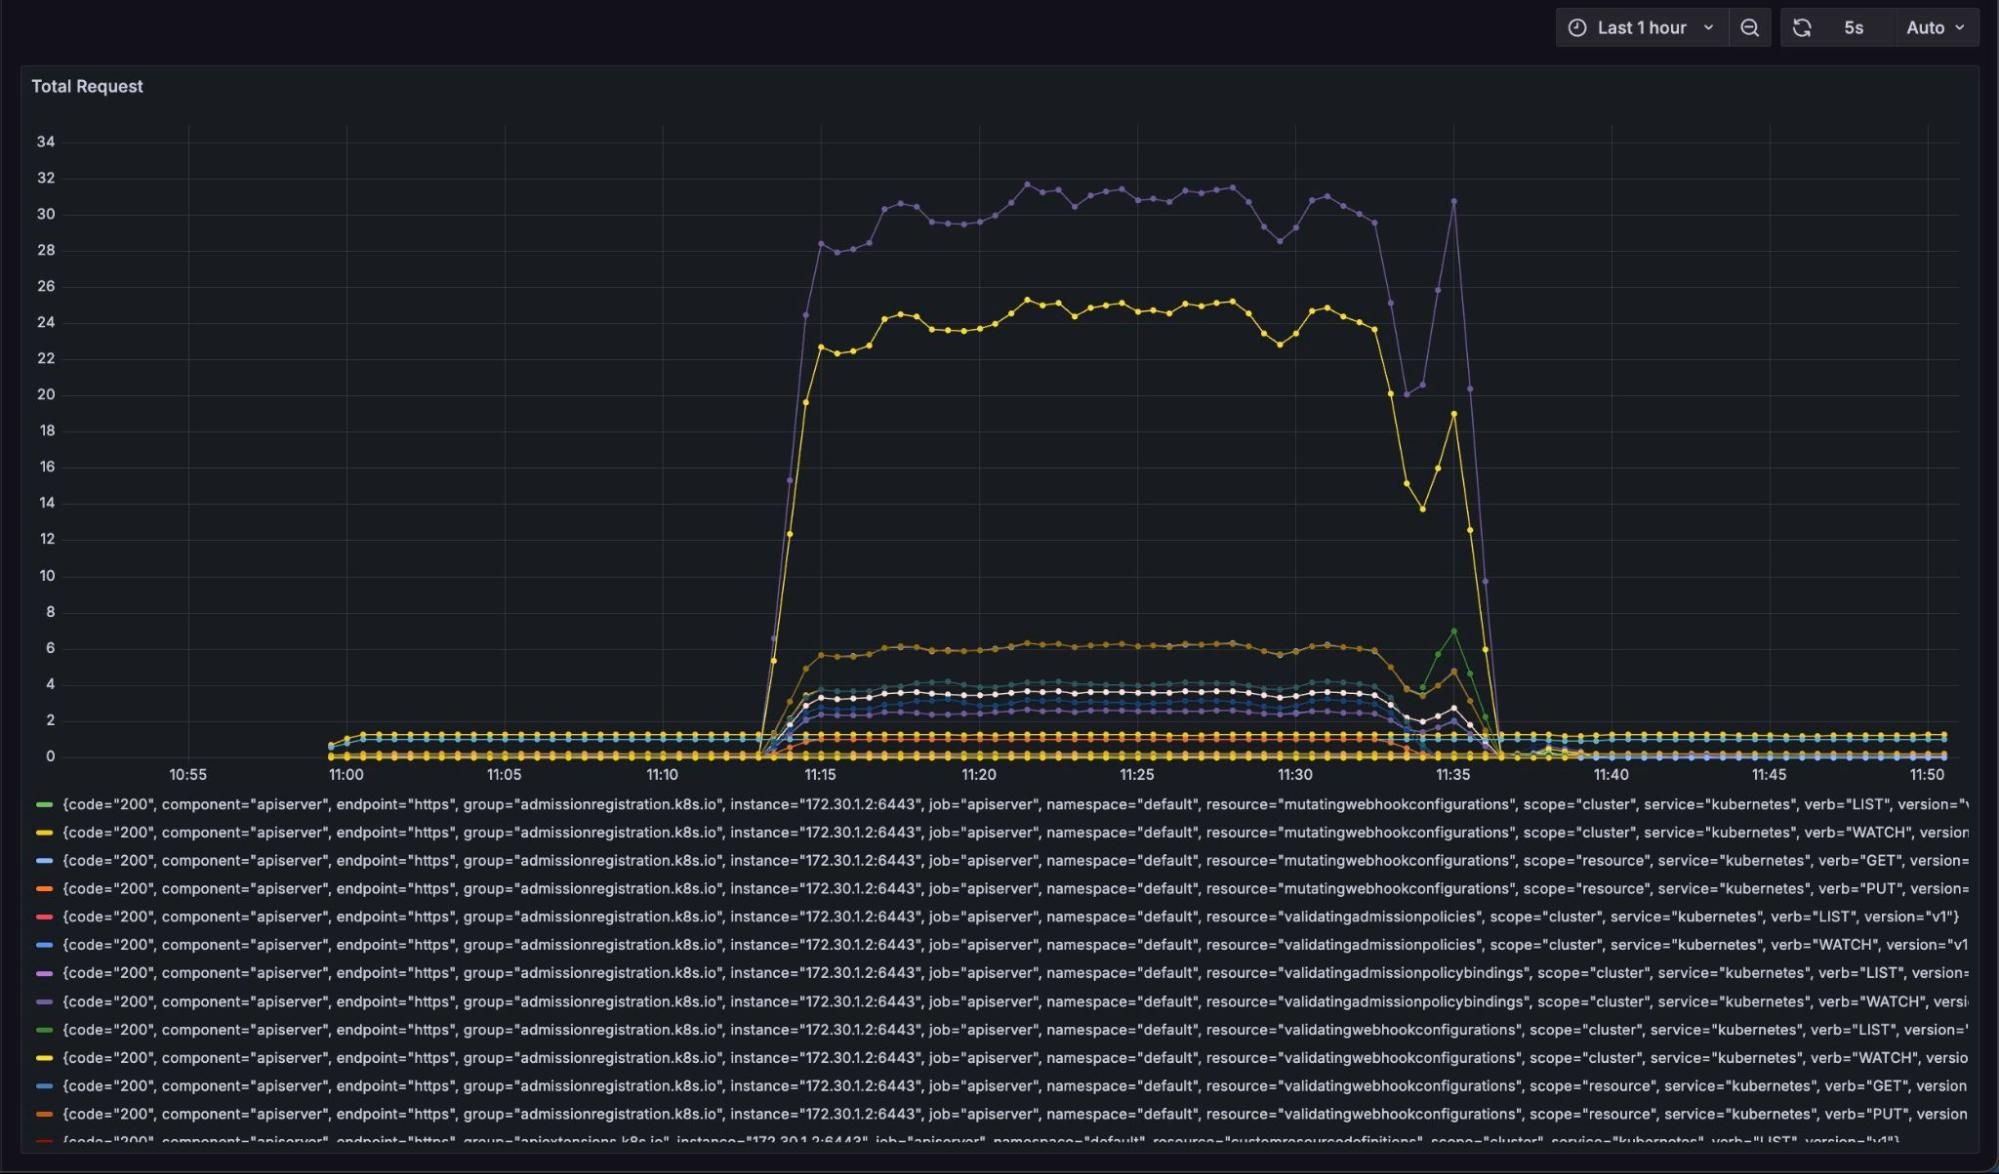This screenshot has width=1999, height=1174.
Task: Click the purple line peak near 11:35
Action: (x=1453, y=202)
